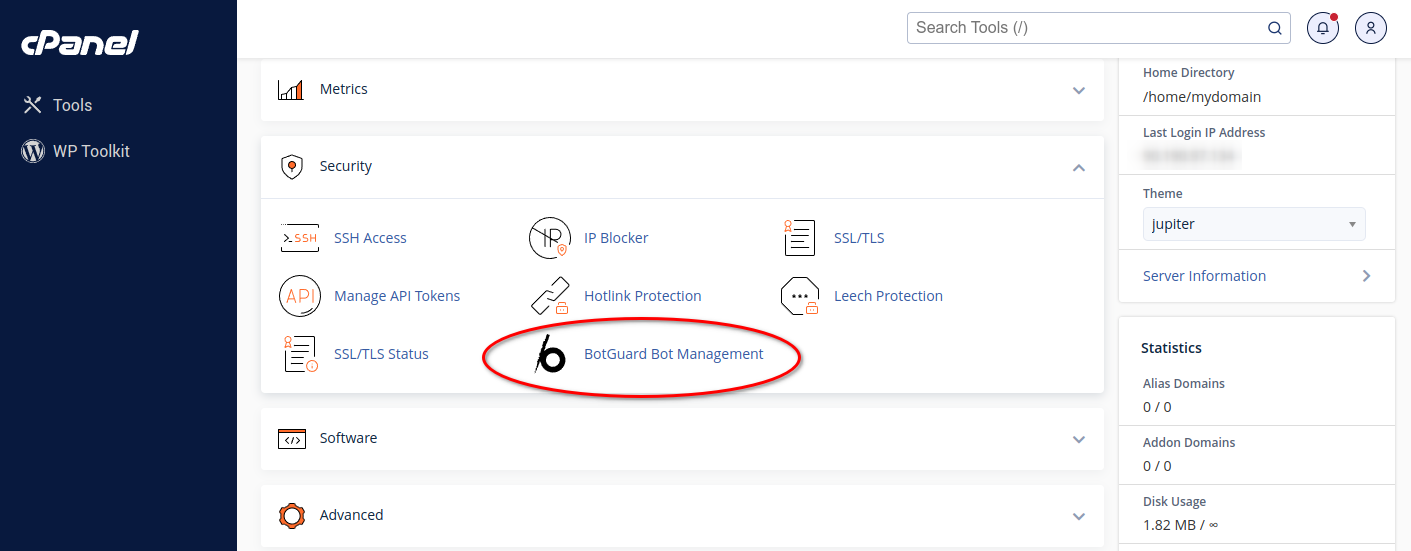Viewport: 1411px width, 551px height.
Task: Expand the Software section chevron
Action: click(x=1079, y=439)
